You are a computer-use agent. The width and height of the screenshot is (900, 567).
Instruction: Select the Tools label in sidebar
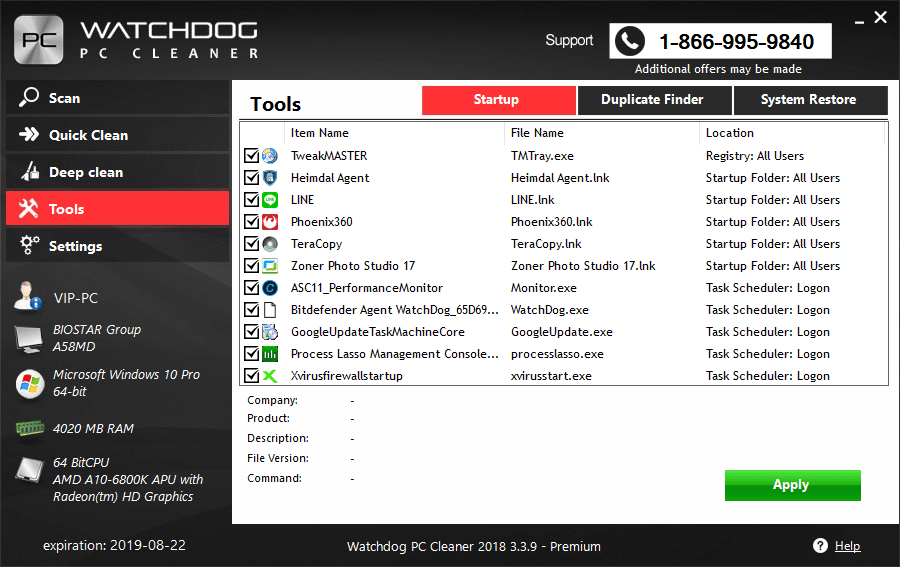[x=67, y=209]
